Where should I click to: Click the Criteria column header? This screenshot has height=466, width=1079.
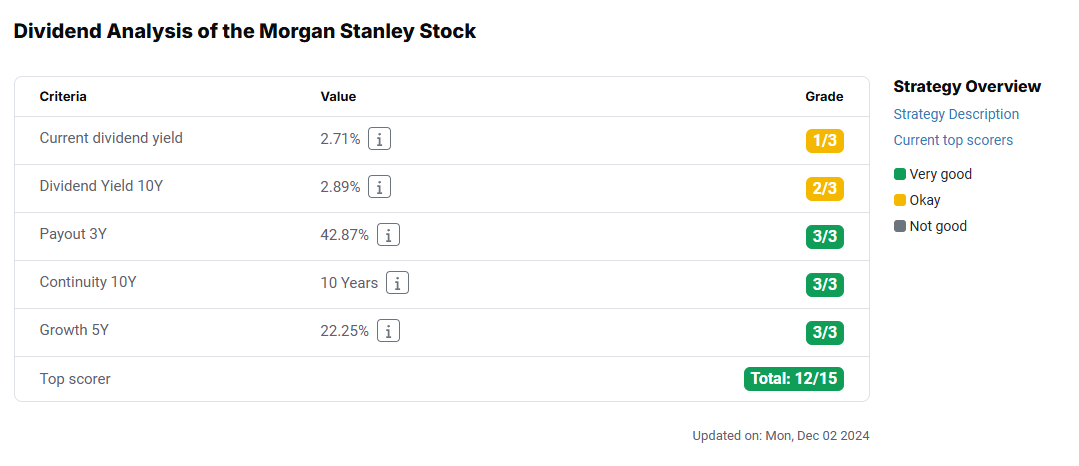click(x=63, y=97)
